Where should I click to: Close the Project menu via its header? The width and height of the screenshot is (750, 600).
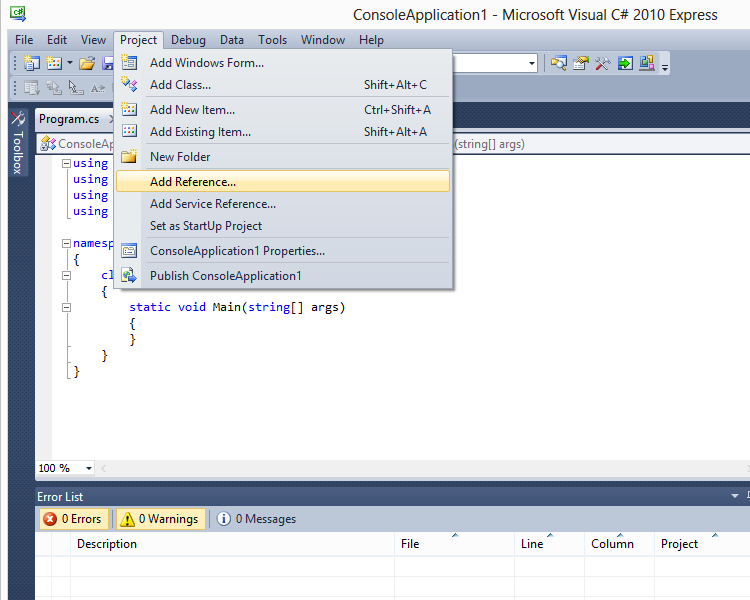click(138, 40)
